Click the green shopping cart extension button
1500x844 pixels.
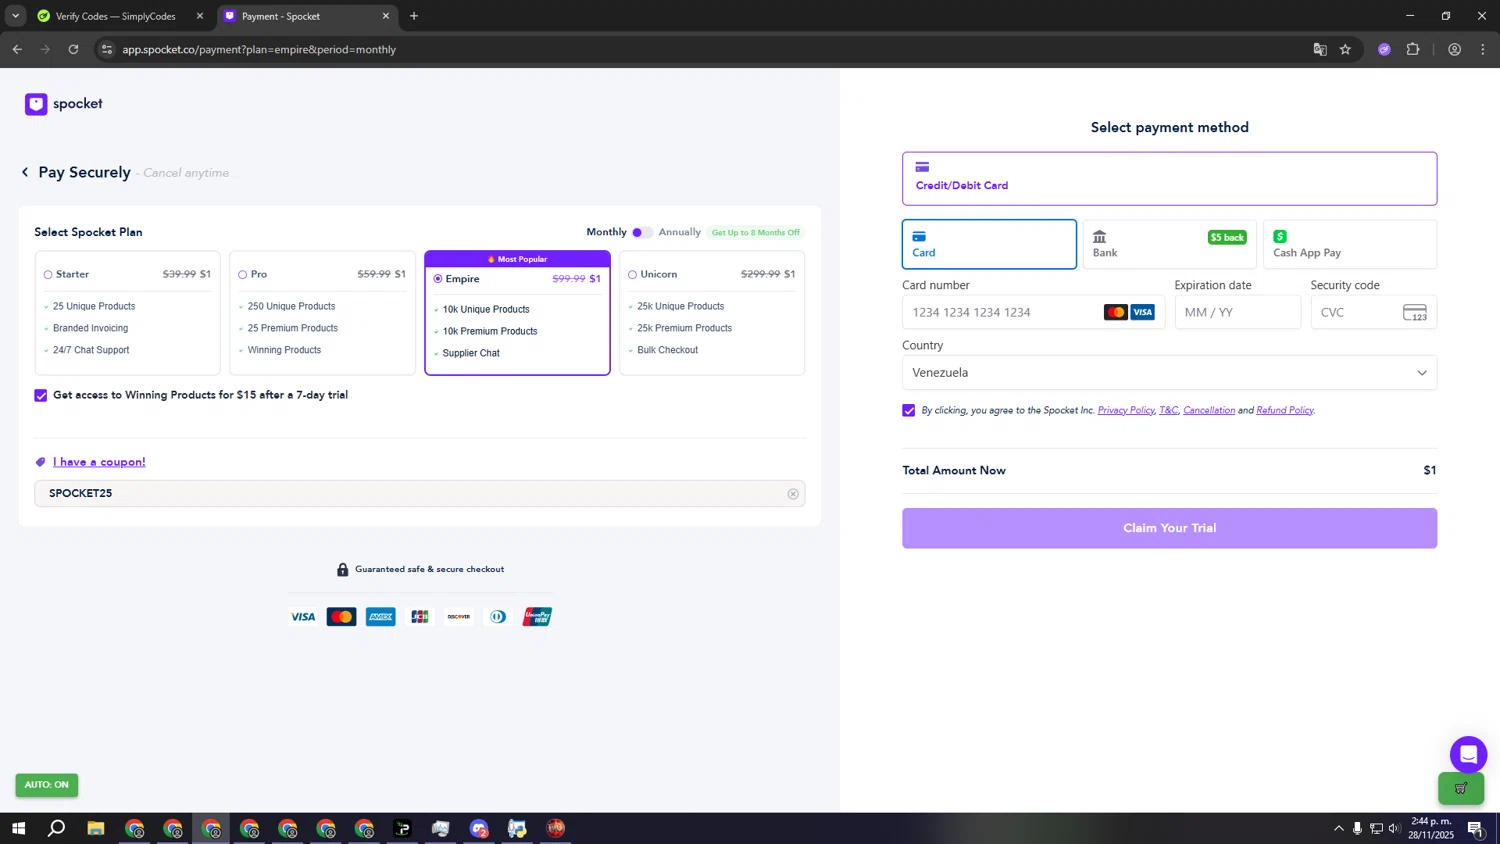point(1461,788)
